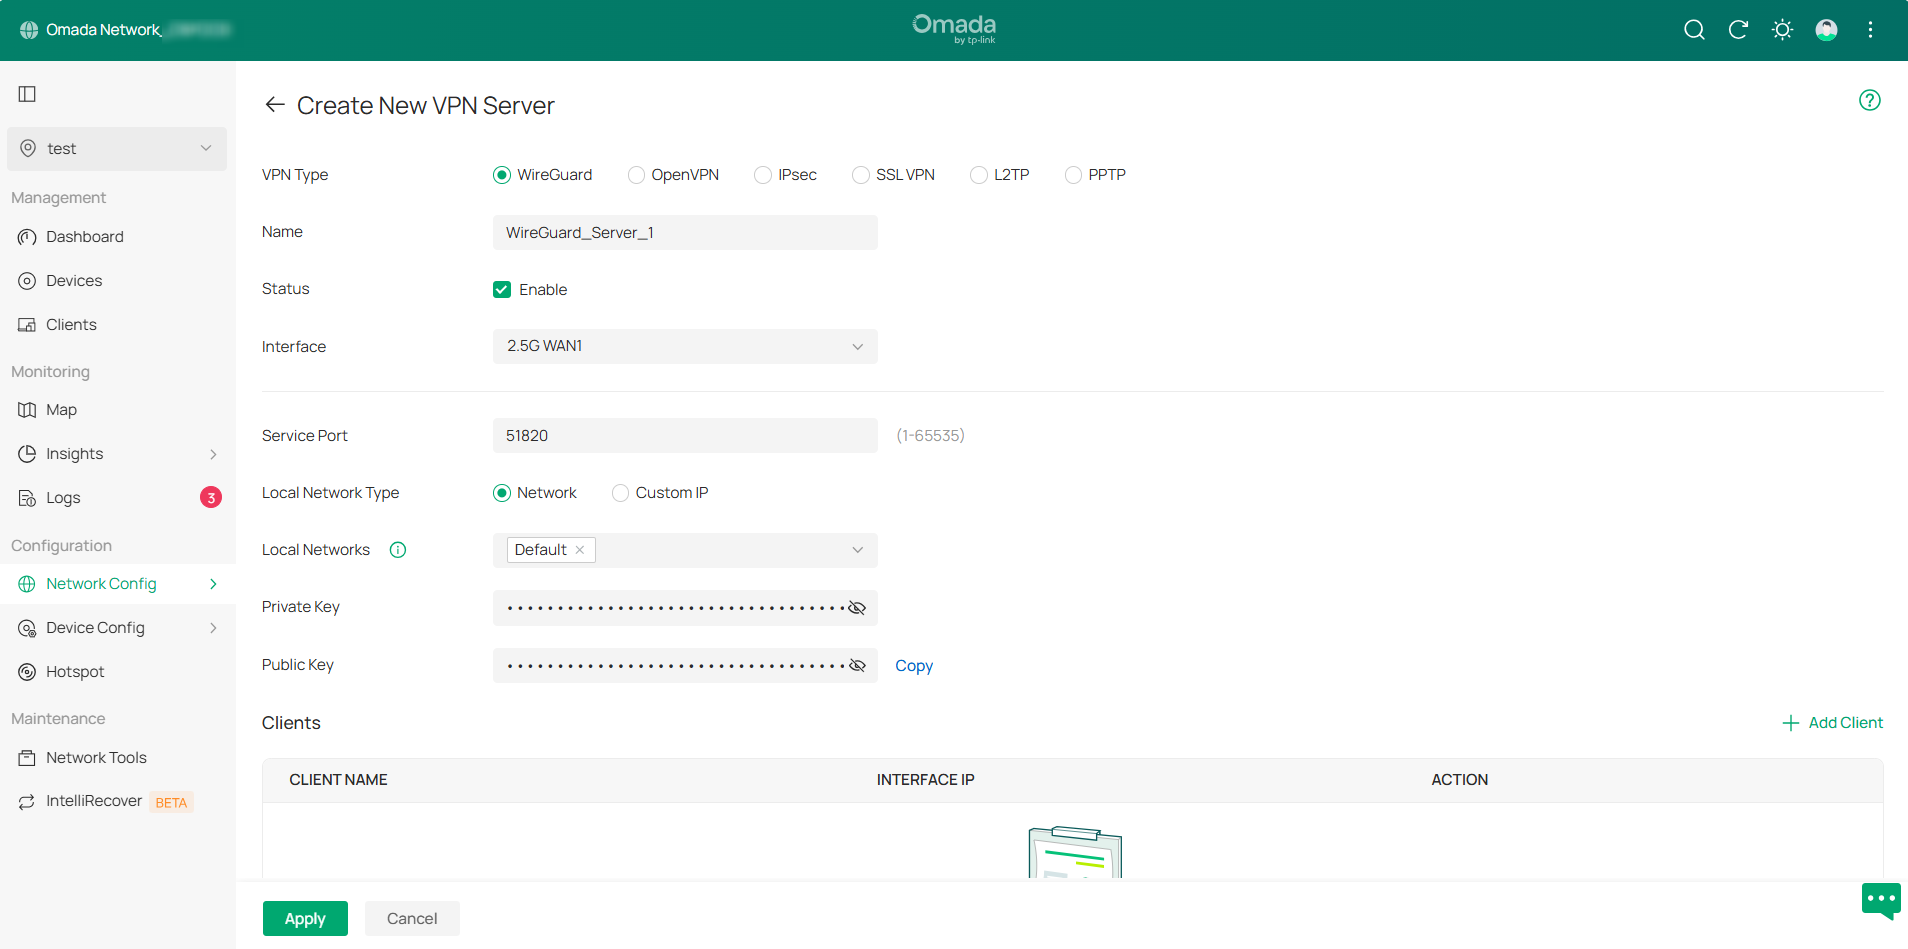Screen dimensions: 1908x949
Task: Open Network Config menu item
Action: click(100, 583)
